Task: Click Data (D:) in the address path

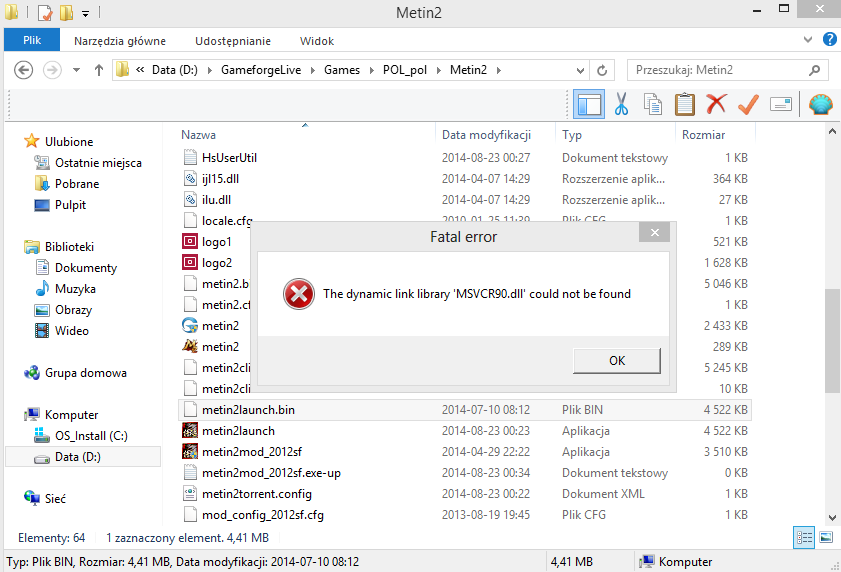Action: click(175, 70)
